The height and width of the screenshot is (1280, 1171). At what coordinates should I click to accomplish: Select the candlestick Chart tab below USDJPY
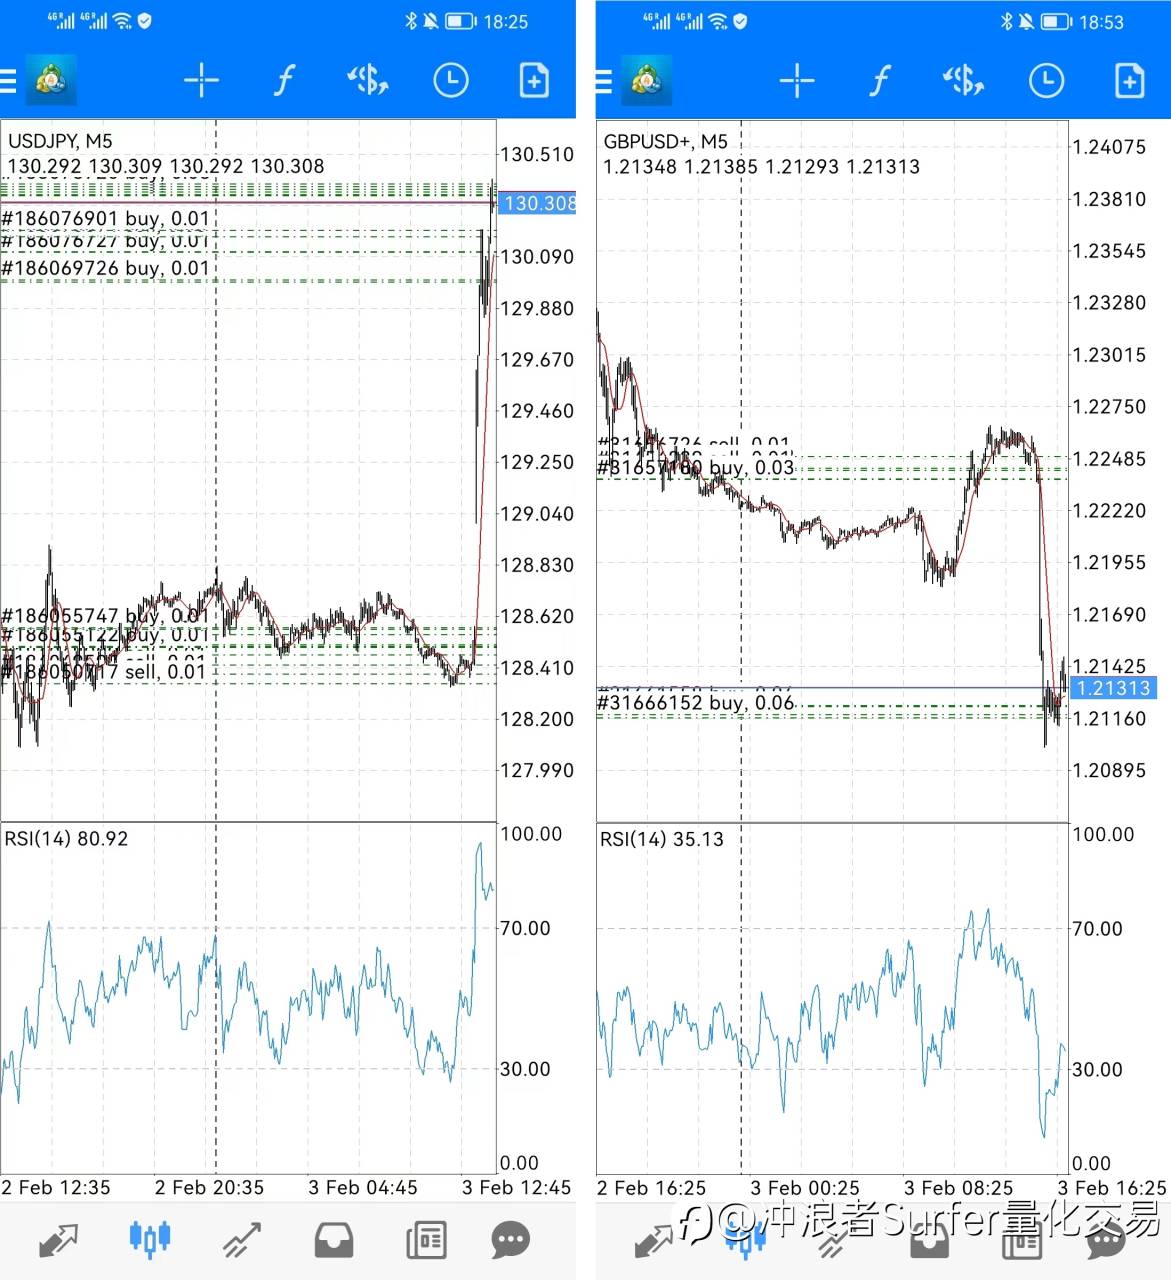(x=150, y=1240)
